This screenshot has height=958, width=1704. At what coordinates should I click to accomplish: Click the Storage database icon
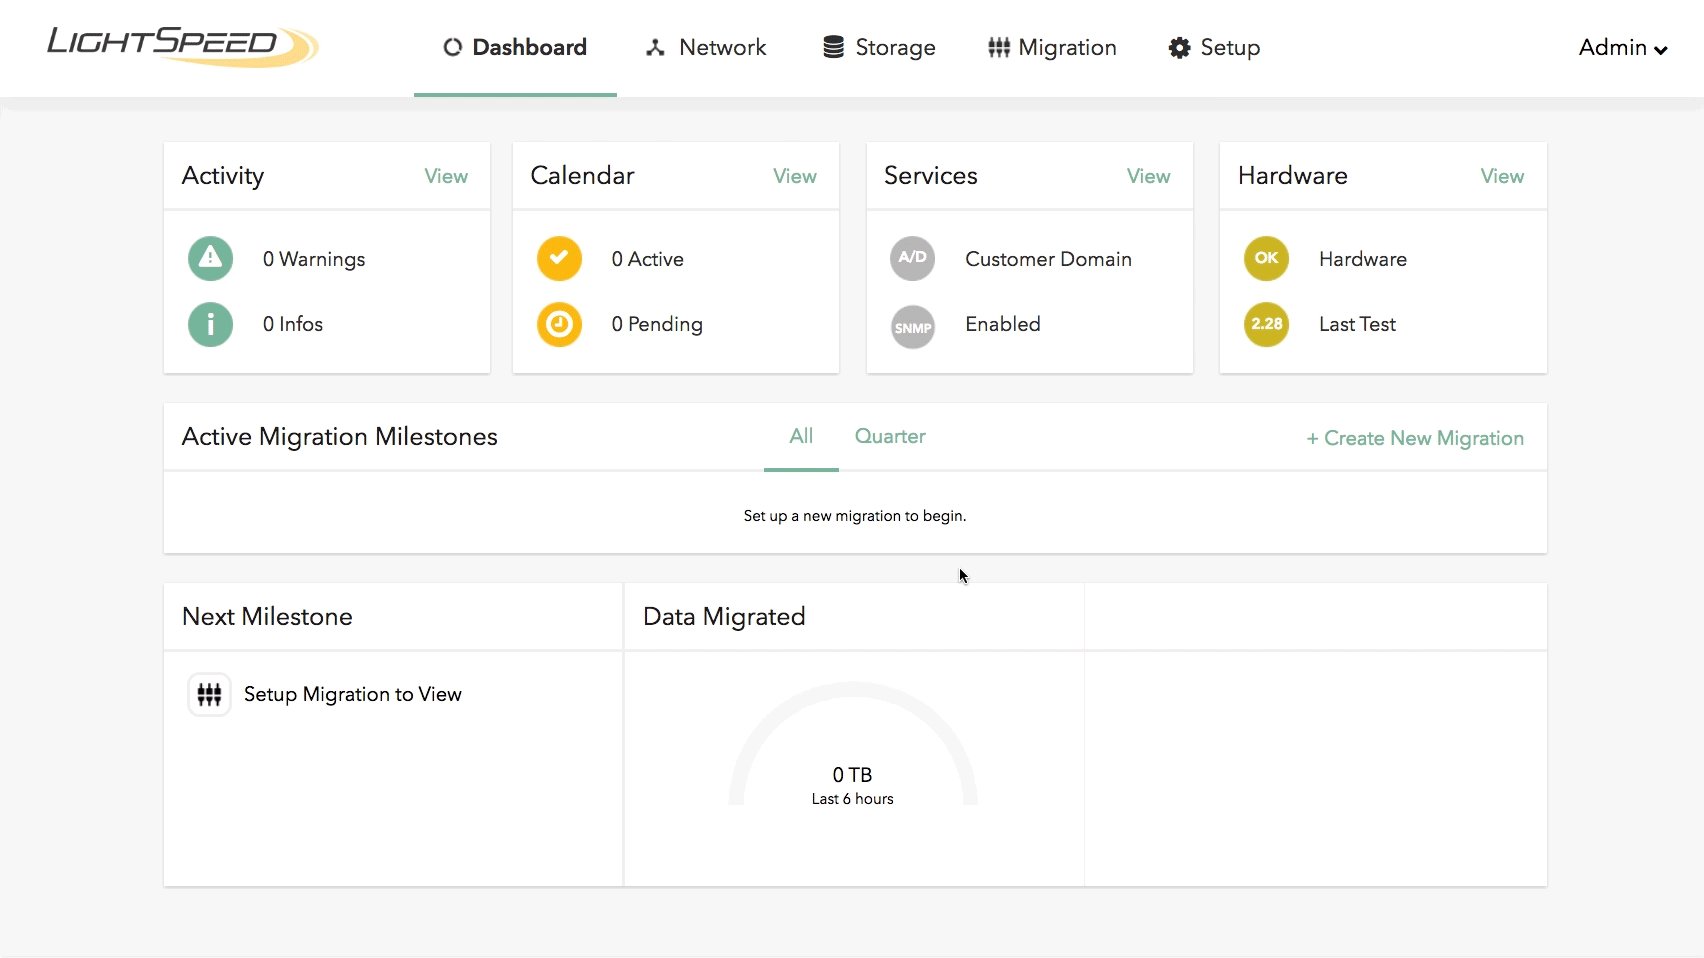833,47
